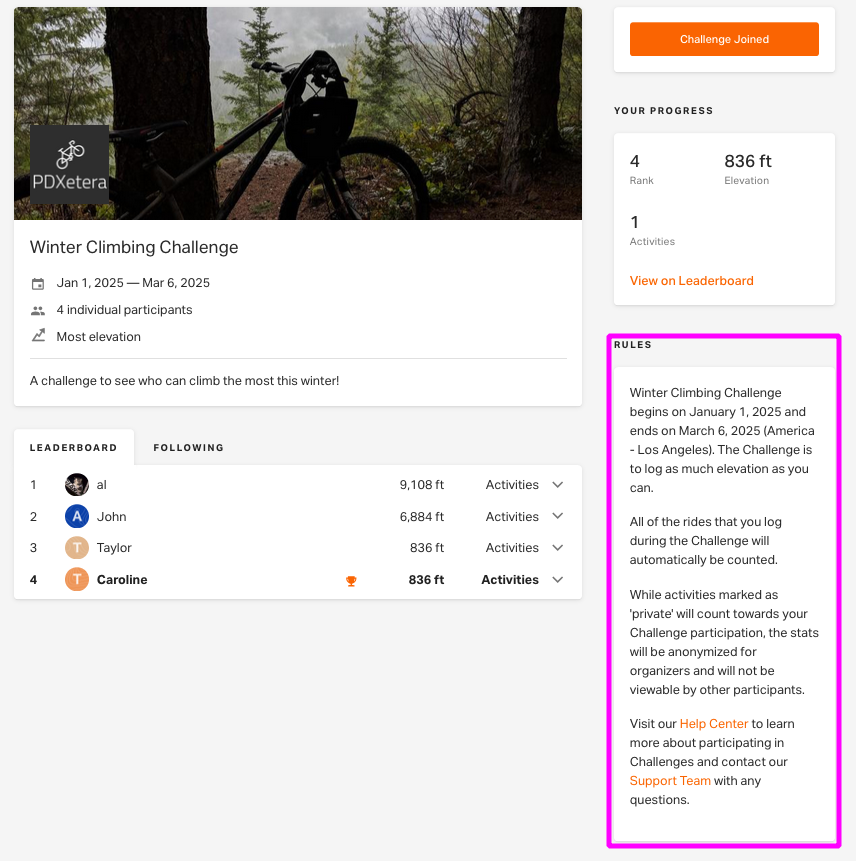Click the elevation chart icon
856x861 pixels.
tap(38, 336)
